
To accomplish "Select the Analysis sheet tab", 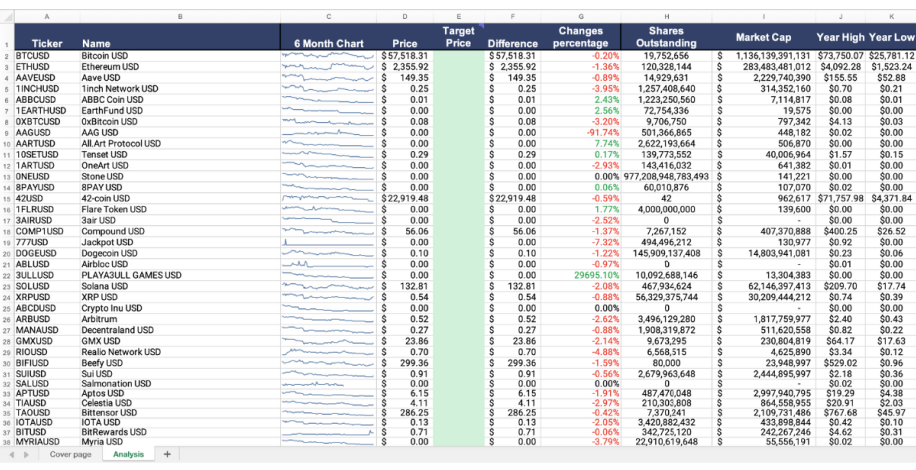I will tap(129, 455).
